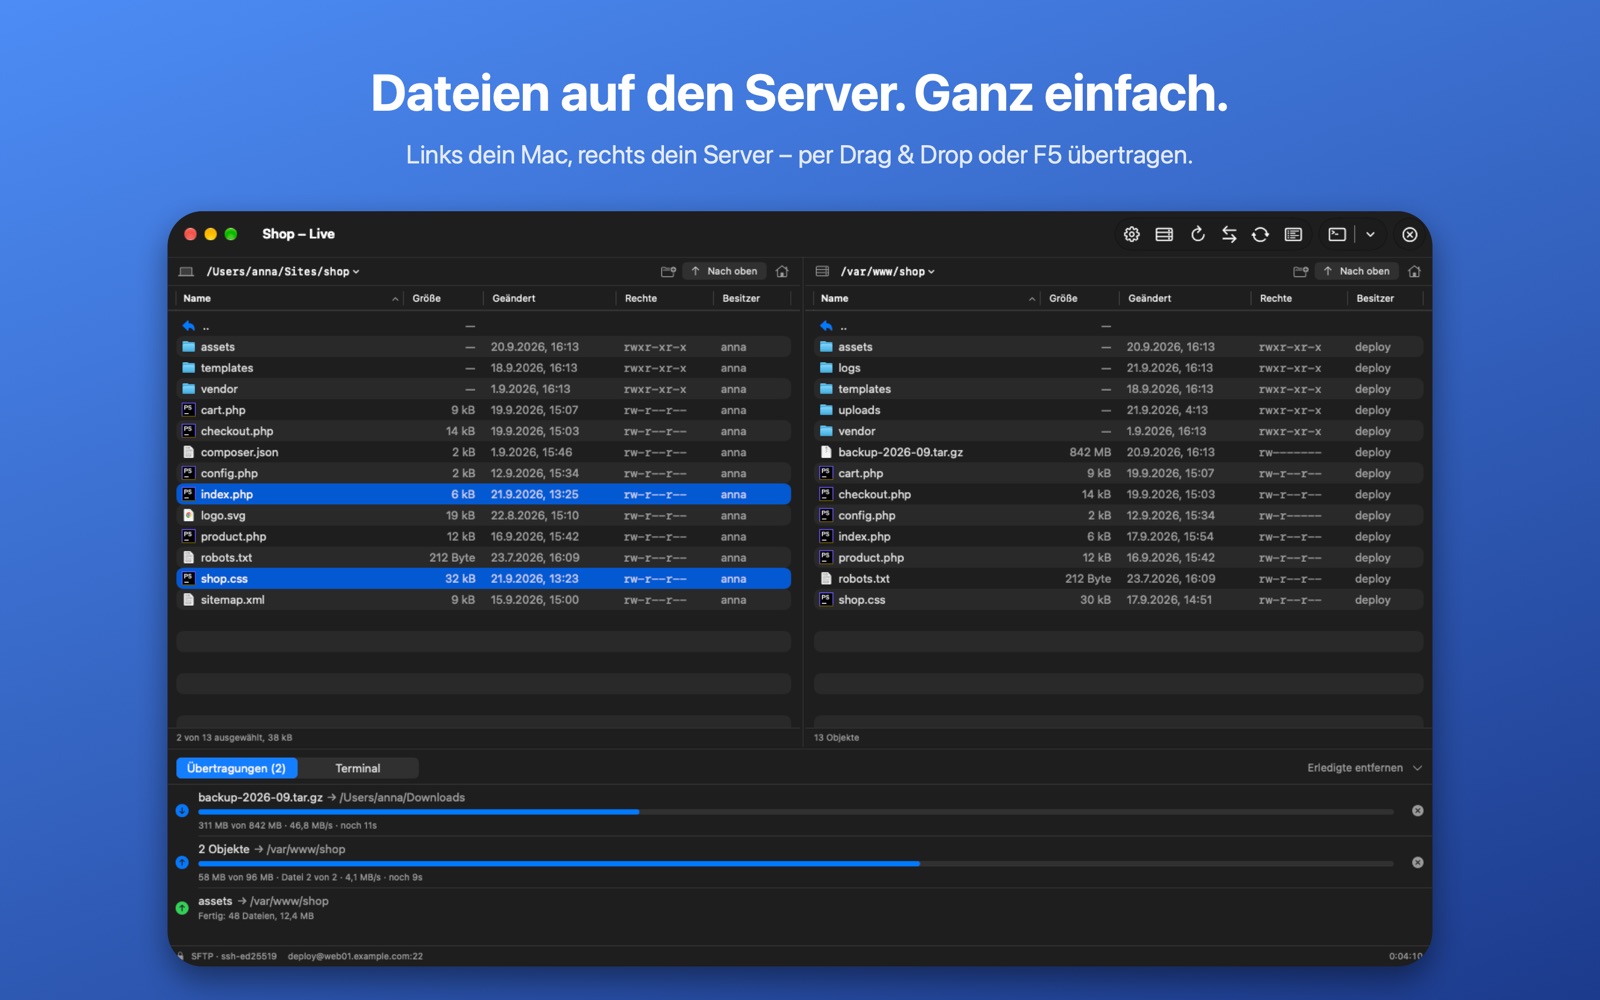Click the 2 Objekte upload progress bar
The width and height of the screenshot is (1600, 1000).
coord(795,863)
